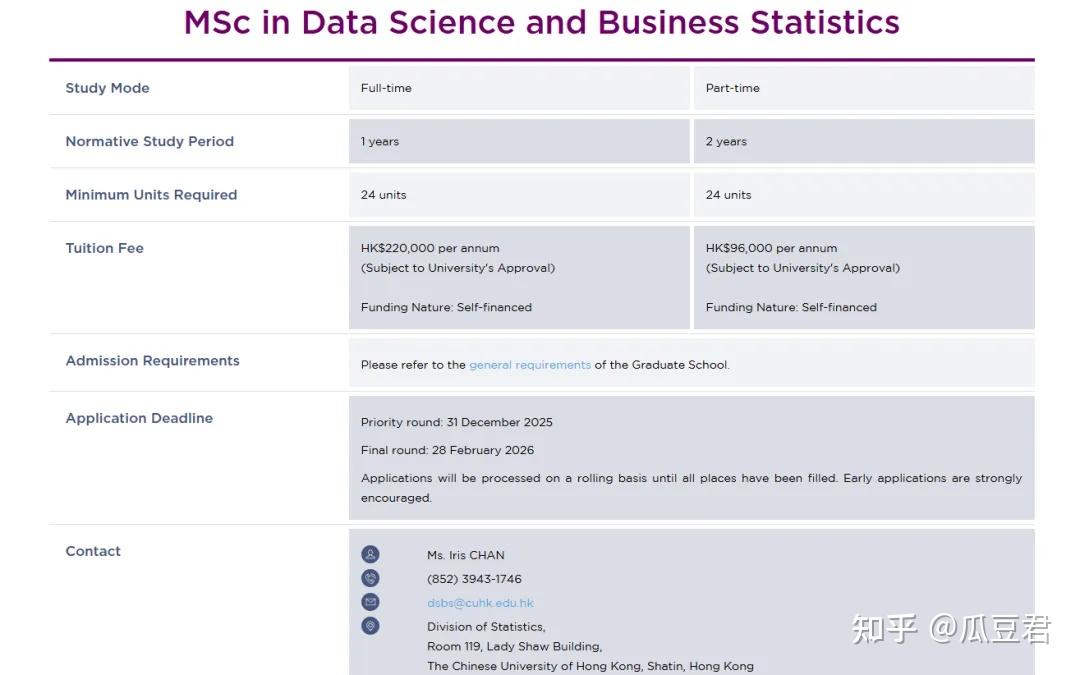Click the location pin icon

pos(371,626)
